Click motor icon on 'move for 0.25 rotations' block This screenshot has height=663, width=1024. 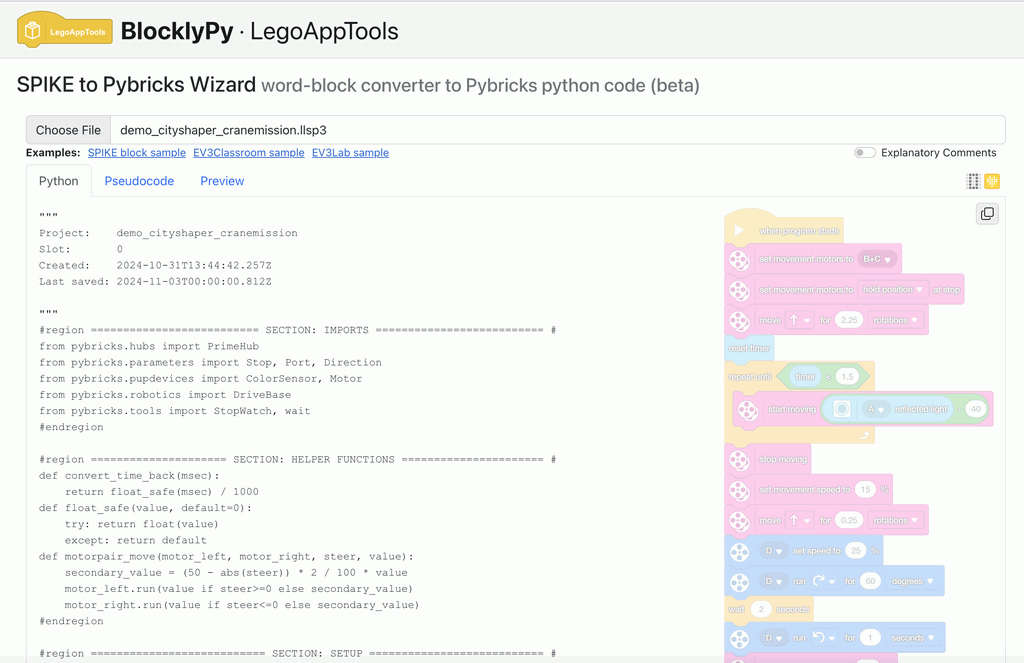[x=739, y=521]
